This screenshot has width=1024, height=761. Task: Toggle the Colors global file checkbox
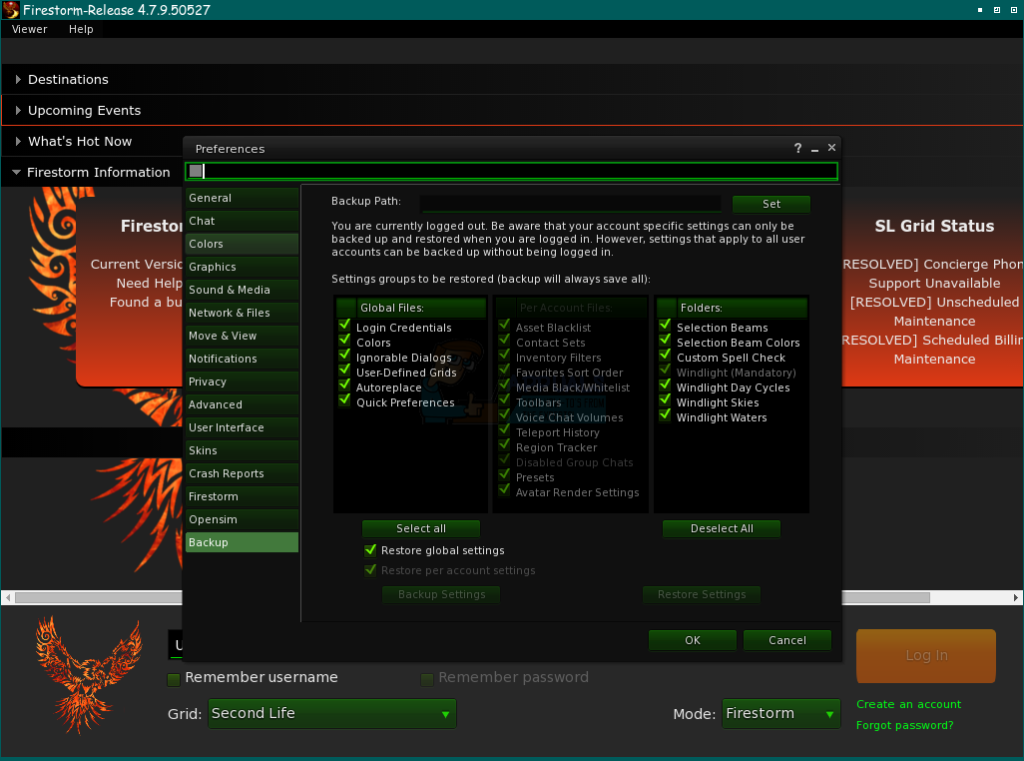click(x=344, y=340)
